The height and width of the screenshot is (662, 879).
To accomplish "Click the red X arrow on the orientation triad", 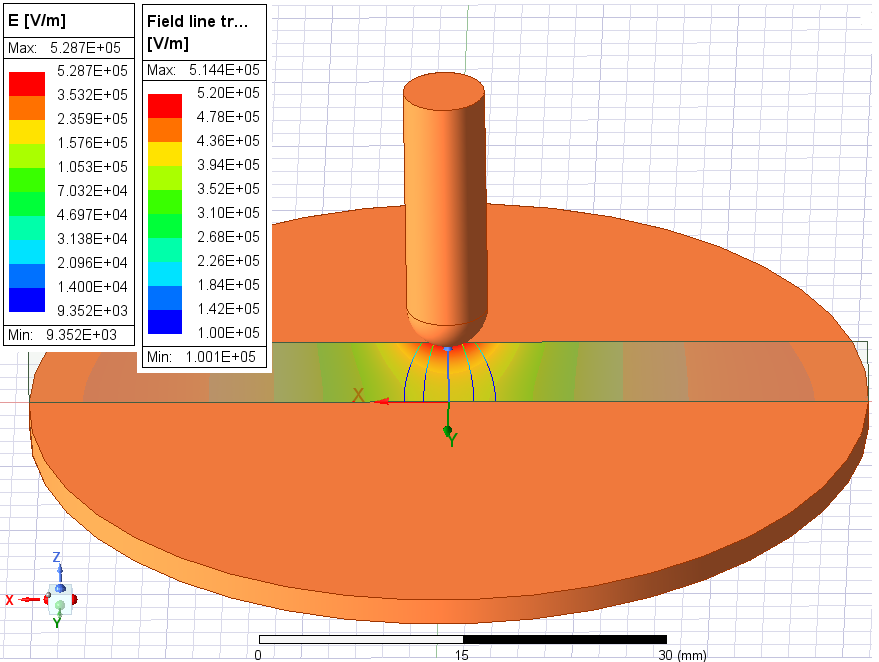I will point(27,599).
